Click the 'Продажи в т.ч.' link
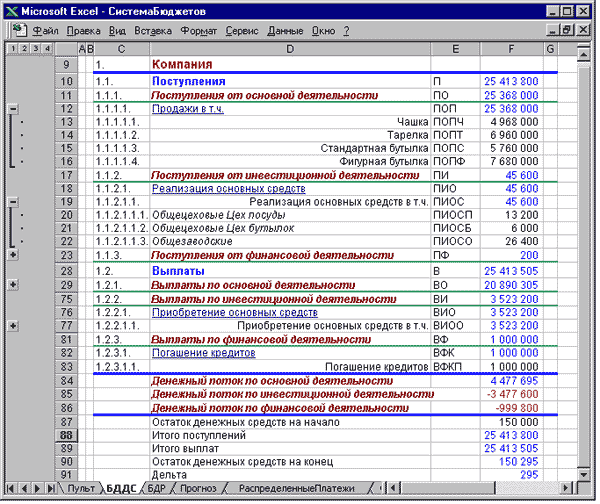 (x=188, y=109)
